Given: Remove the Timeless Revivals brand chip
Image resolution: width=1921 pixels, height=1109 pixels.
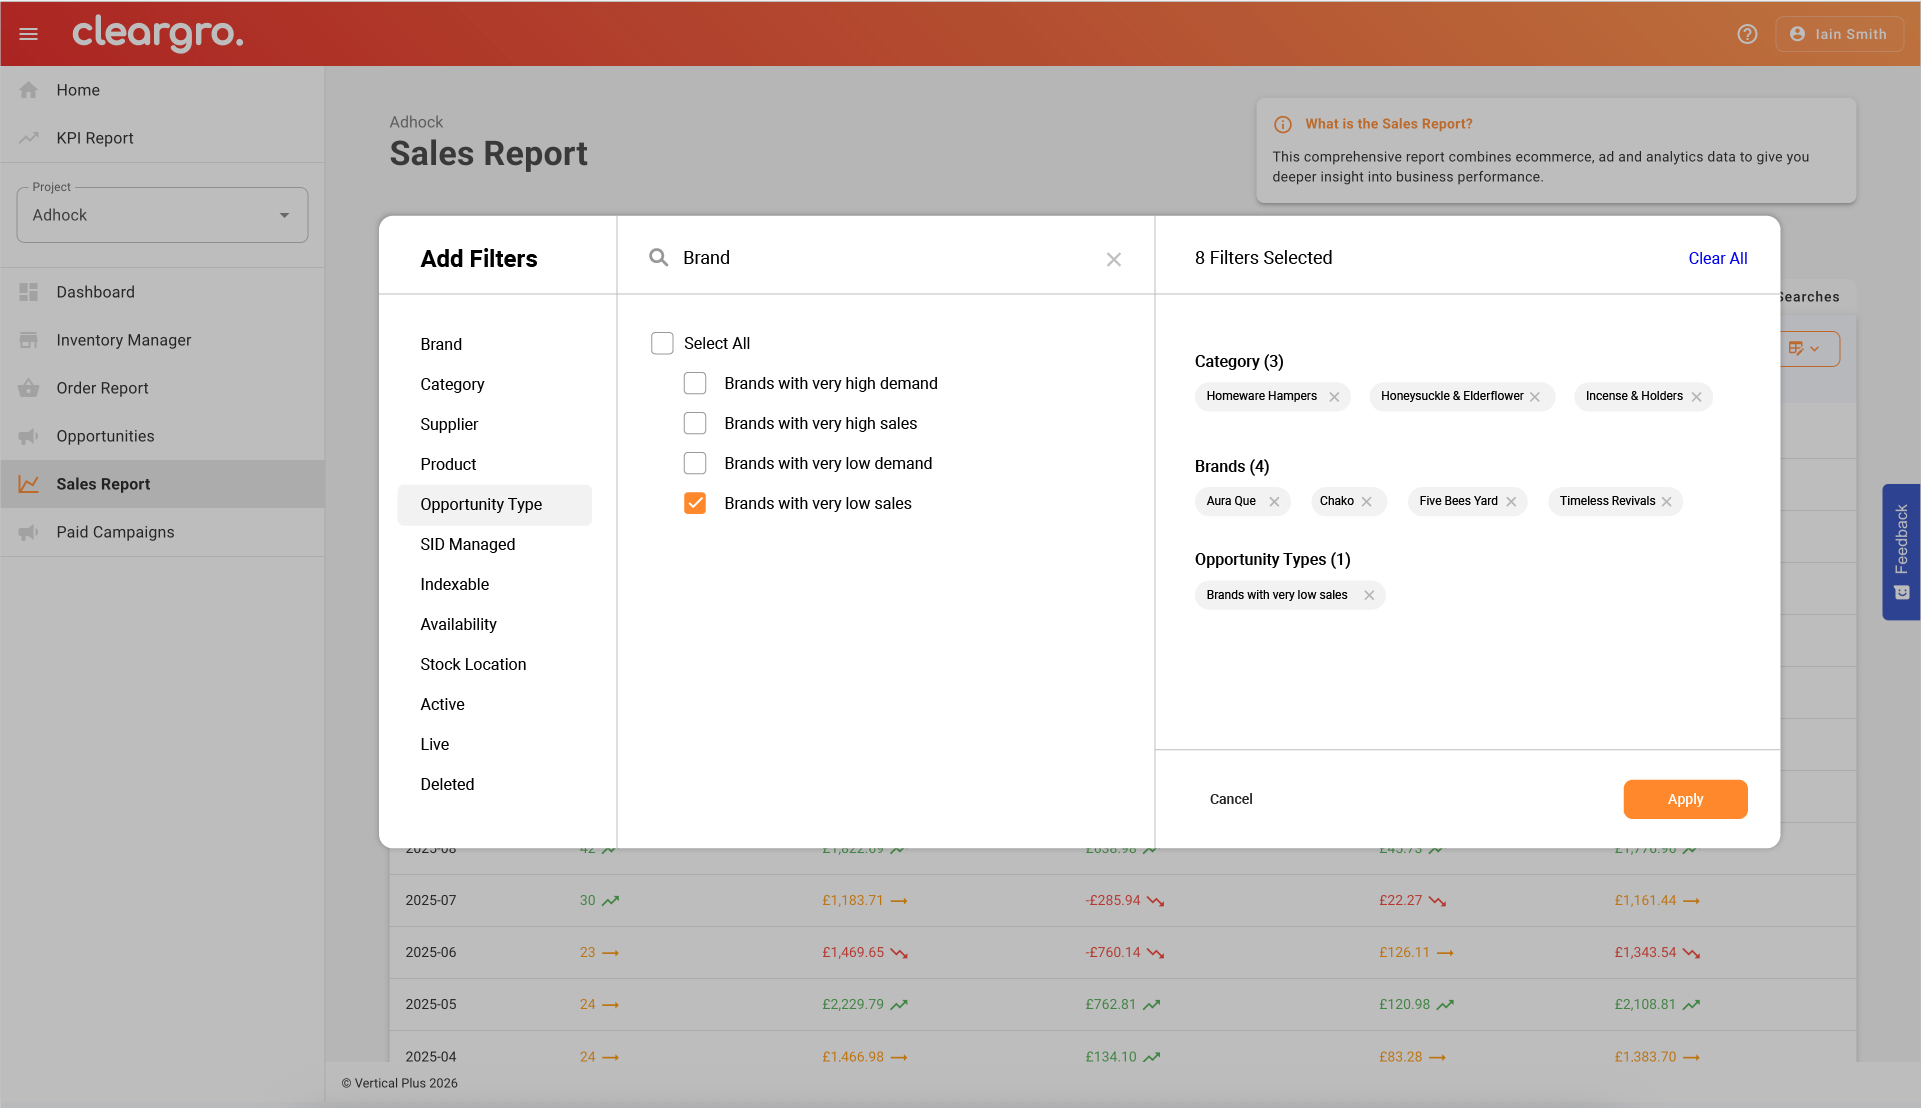Looking at the screenshot, I should [x=1667, y=502].
